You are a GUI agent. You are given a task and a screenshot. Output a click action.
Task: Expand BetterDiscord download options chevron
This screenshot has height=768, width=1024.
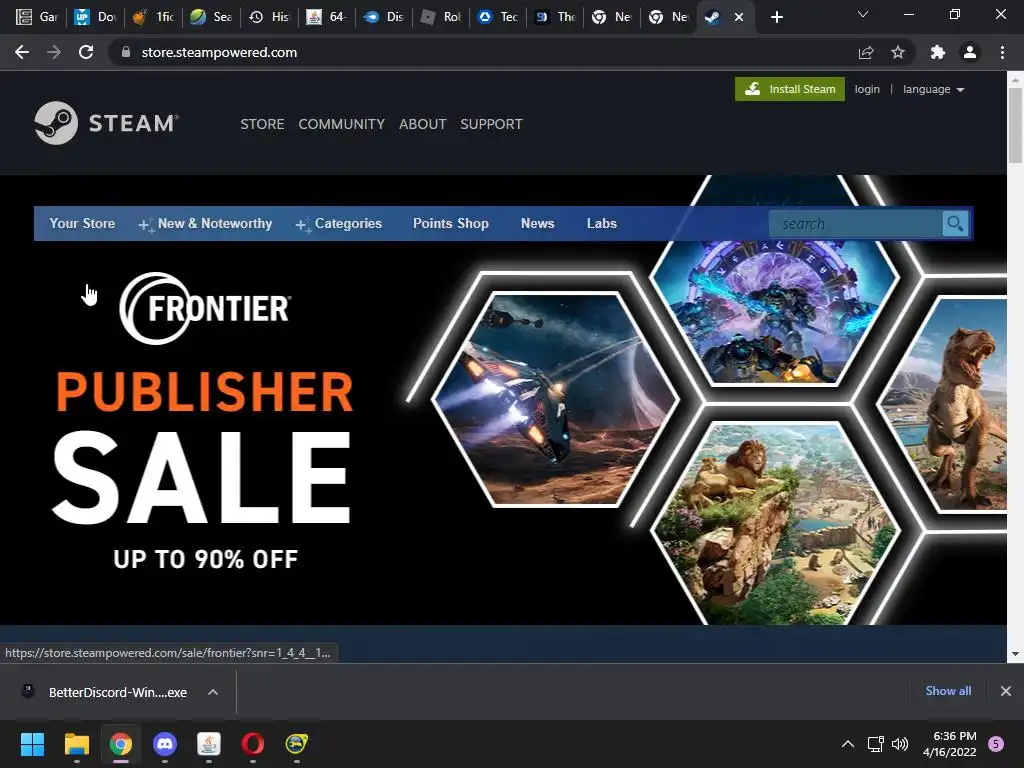pos(213,692)
